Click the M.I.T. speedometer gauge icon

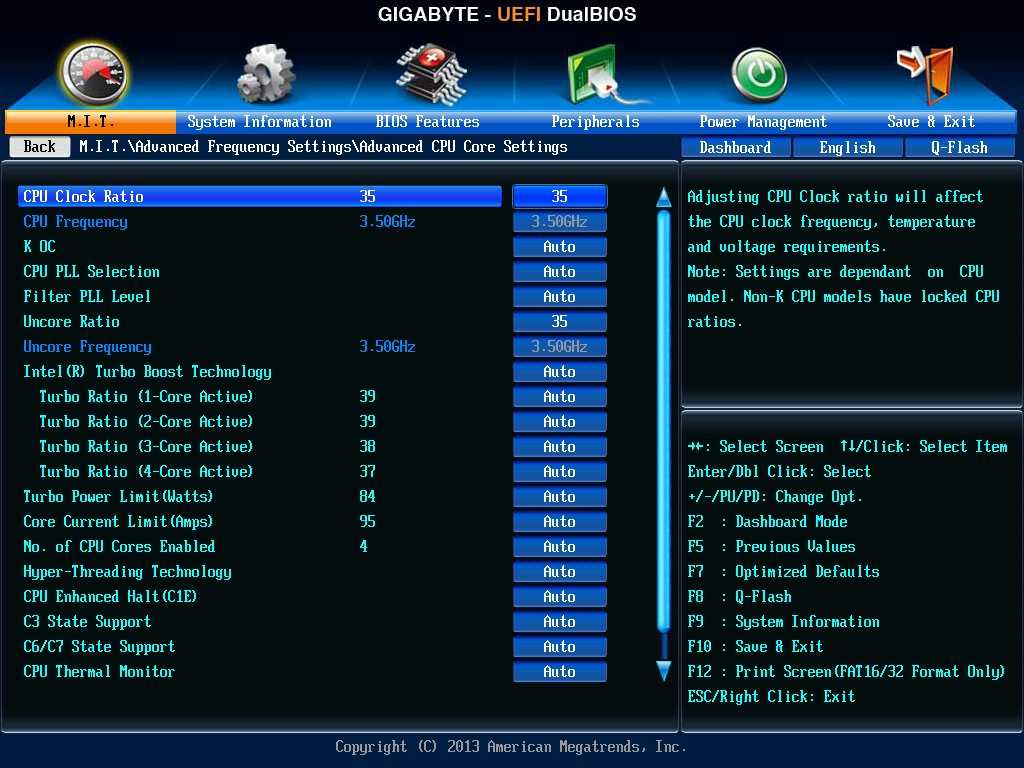click(x=93, y=73)
